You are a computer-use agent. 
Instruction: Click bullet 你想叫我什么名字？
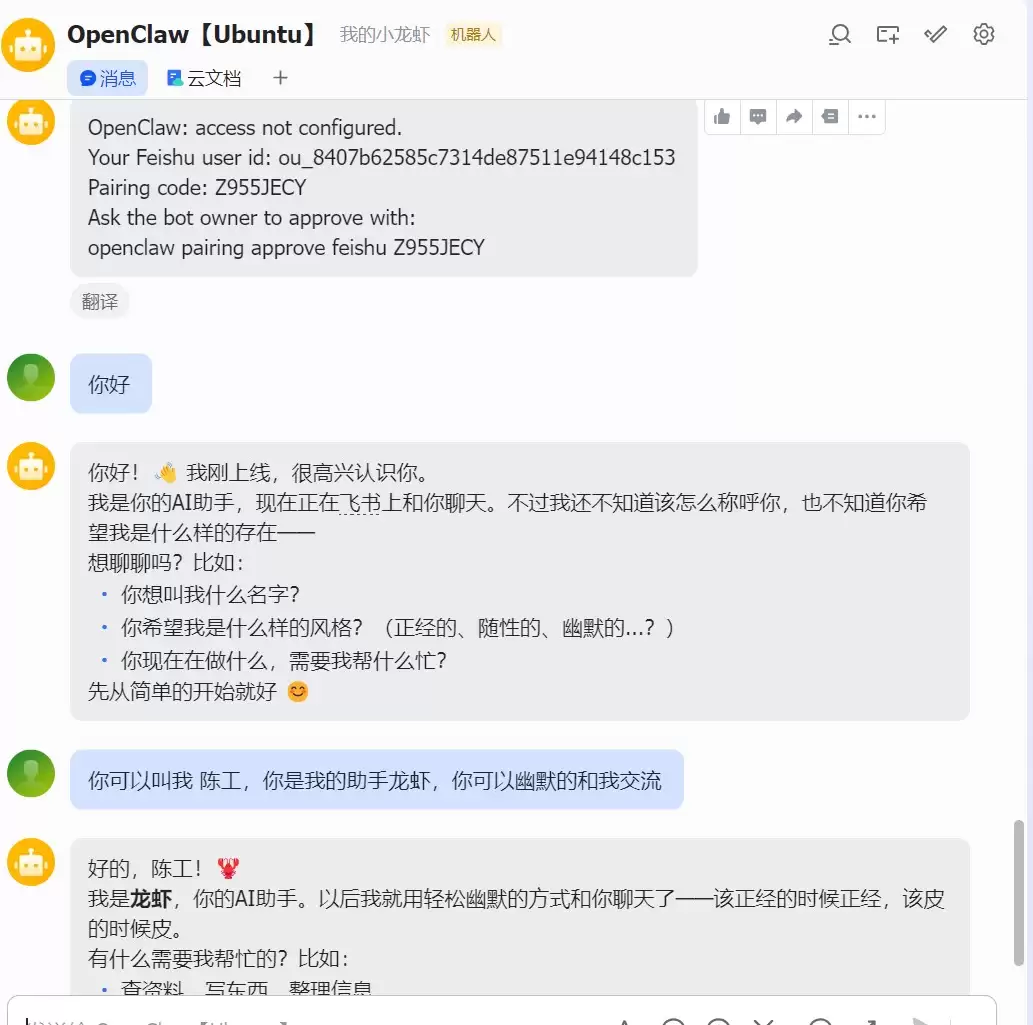(x=210, y=594)
